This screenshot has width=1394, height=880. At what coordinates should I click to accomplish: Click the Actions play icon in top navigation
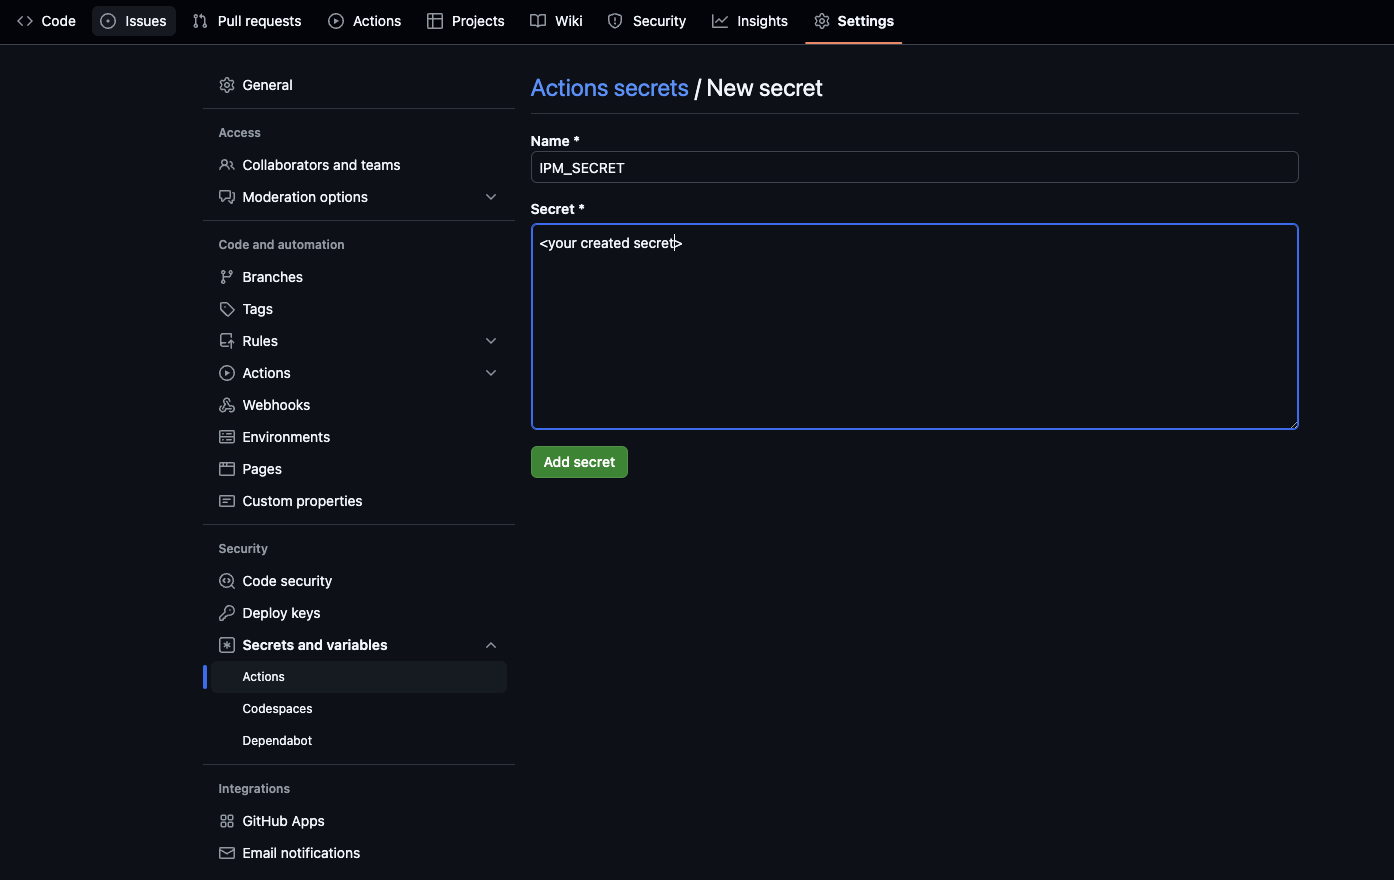tap(336, 21)
